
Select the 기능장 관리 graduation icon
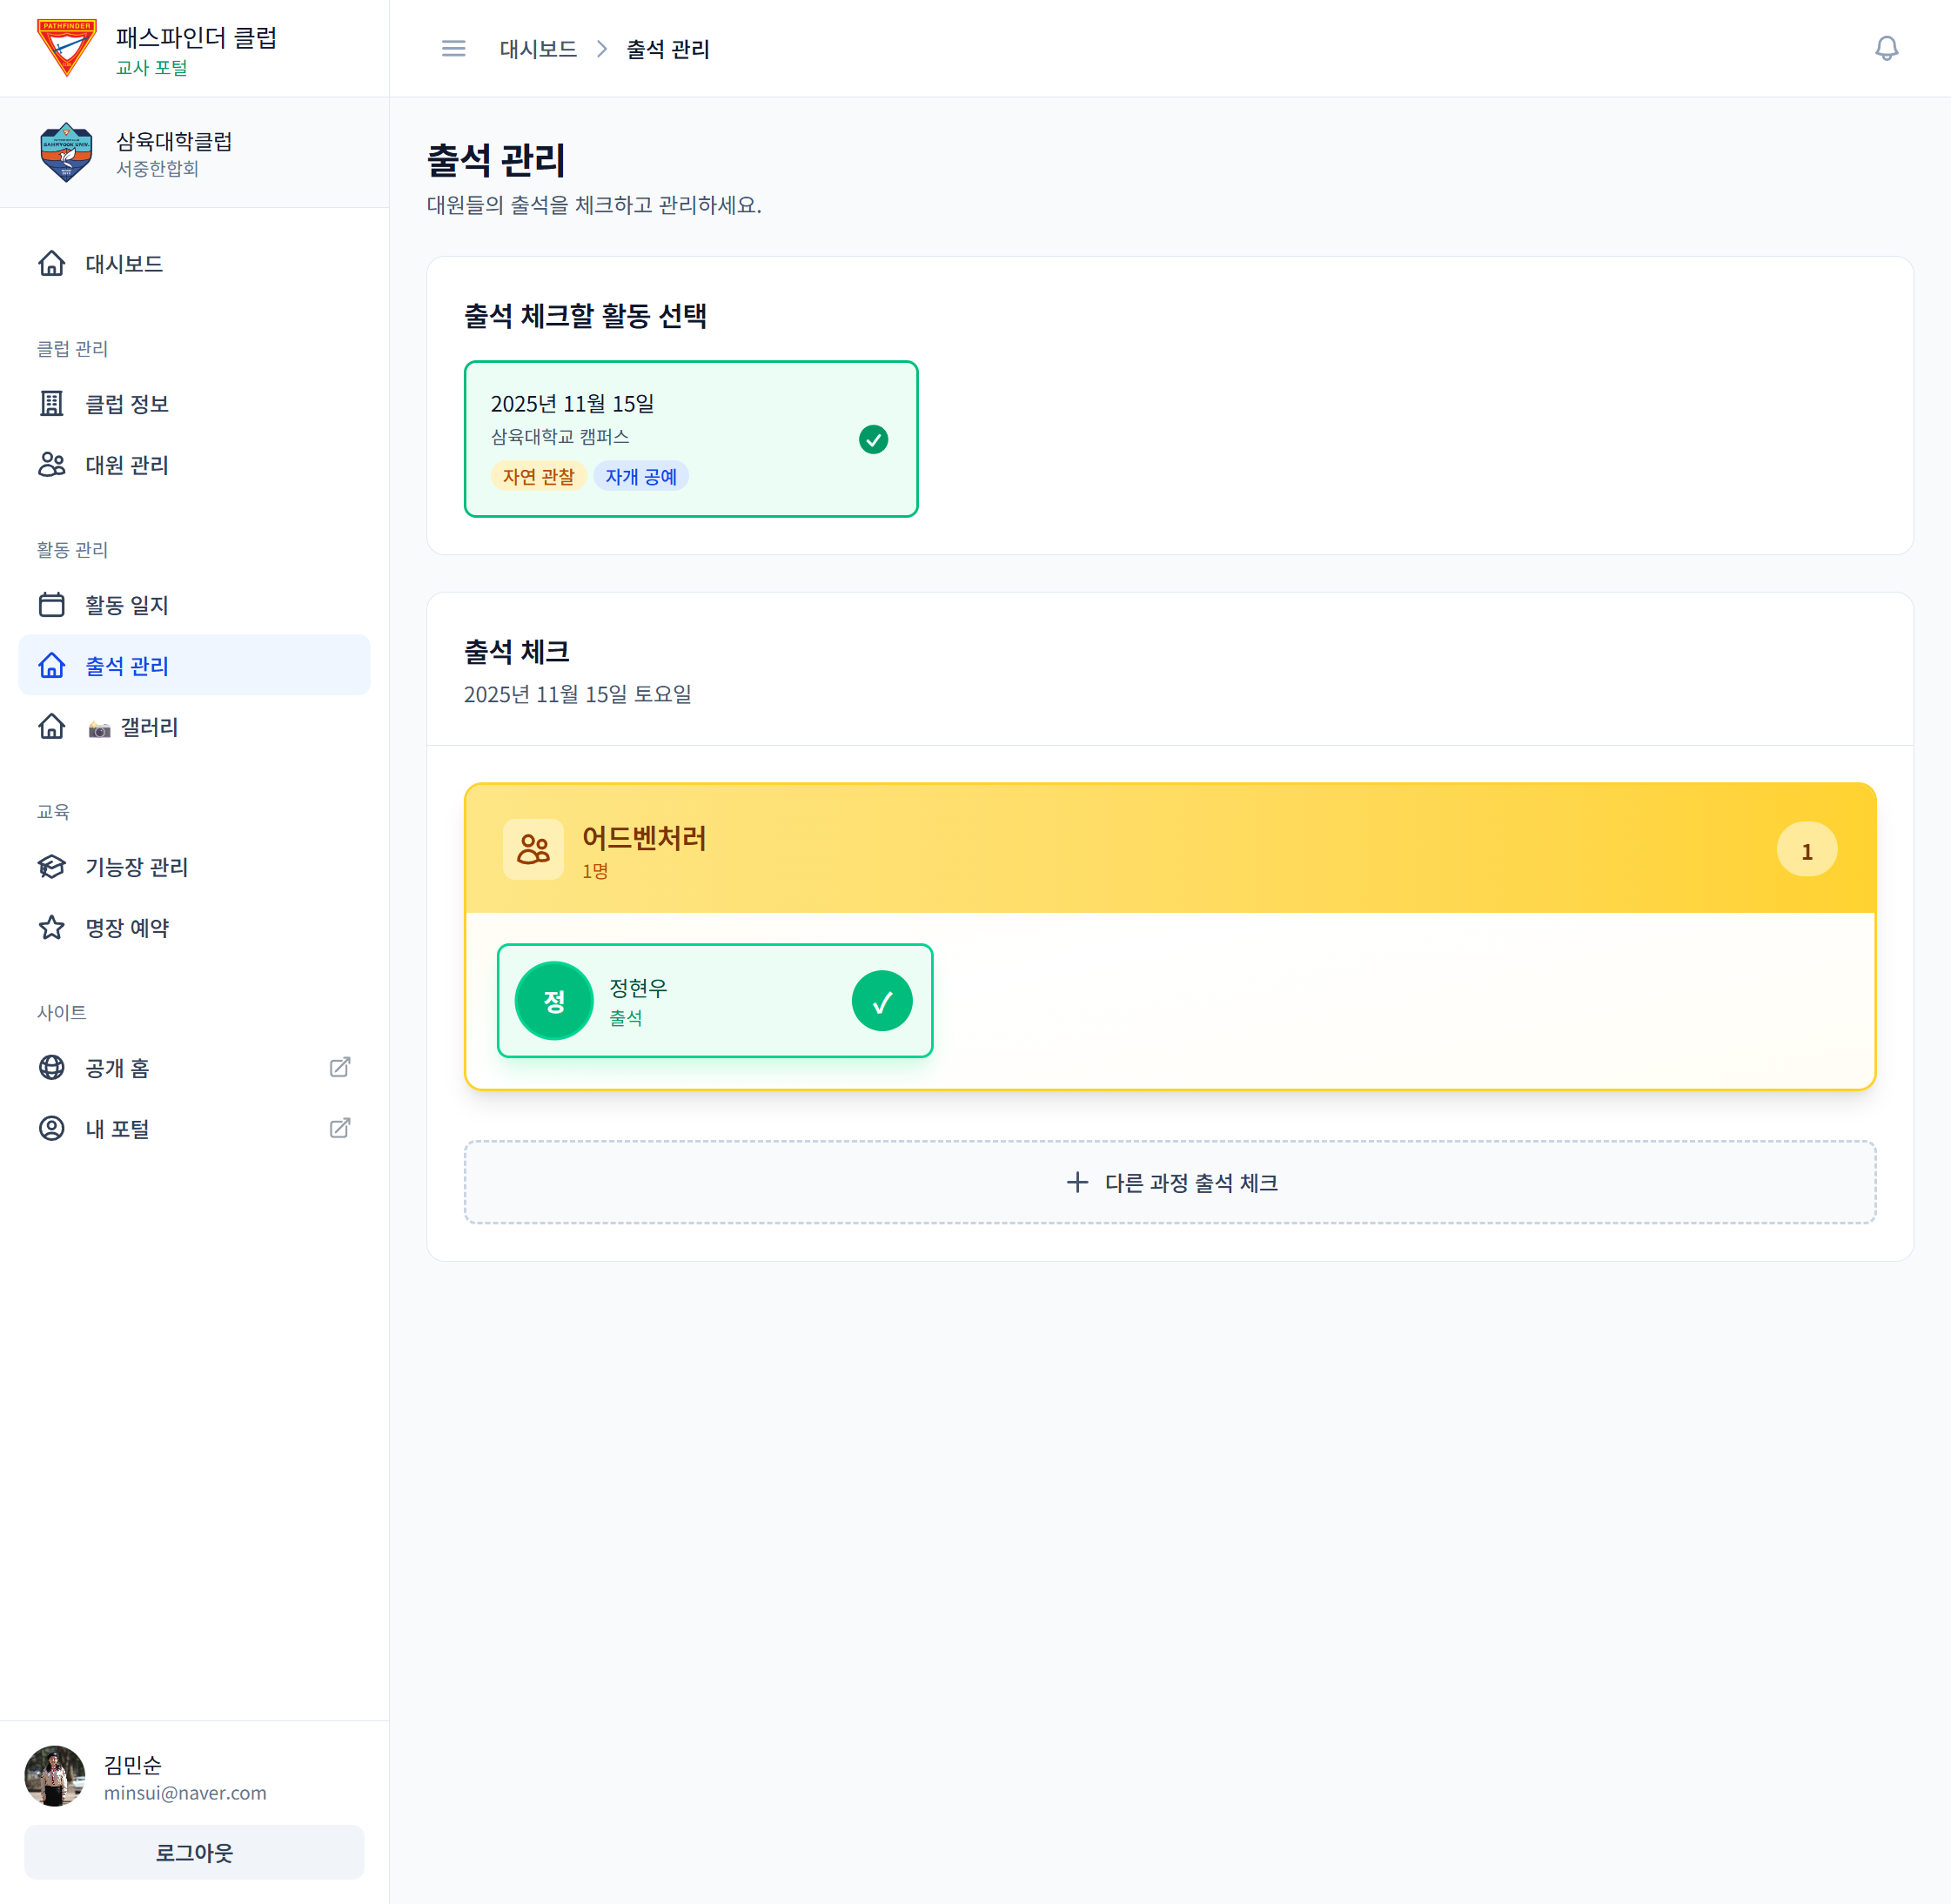point(52,867)
